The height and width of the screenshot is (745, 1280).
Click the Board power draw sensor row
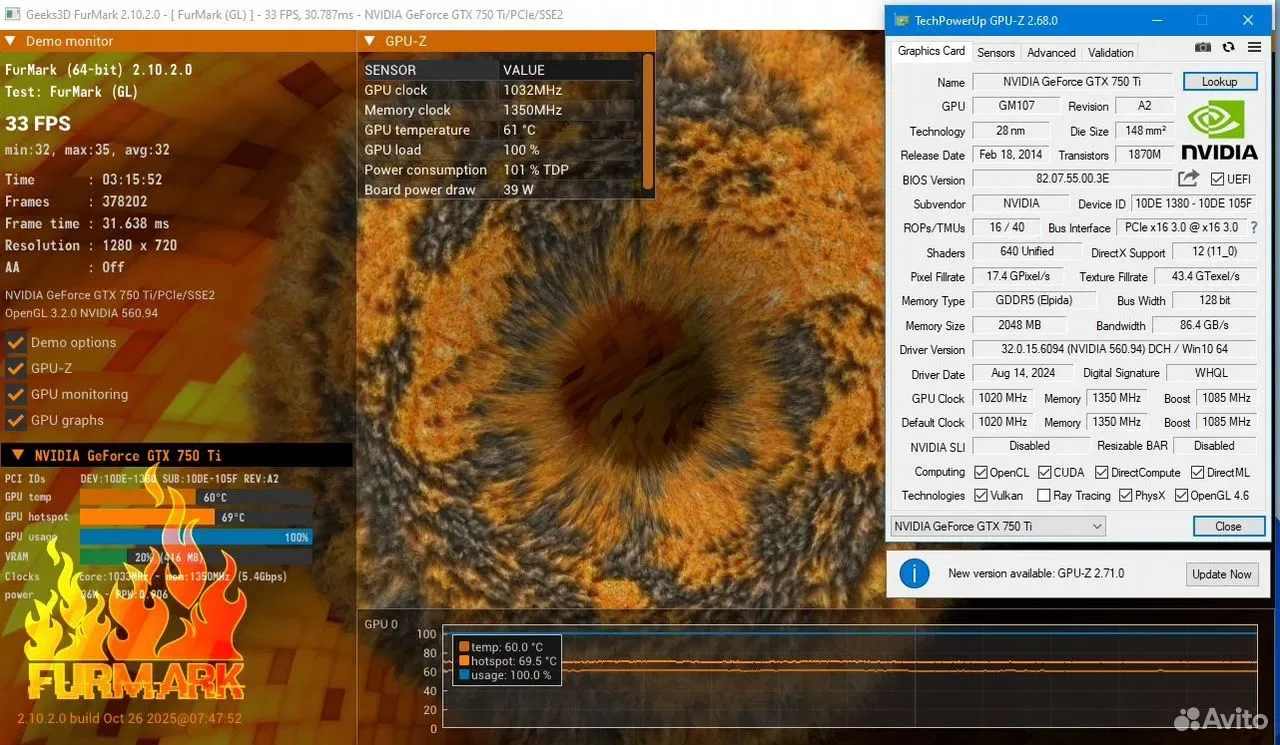pyautogui.click(x=500, y=190)
